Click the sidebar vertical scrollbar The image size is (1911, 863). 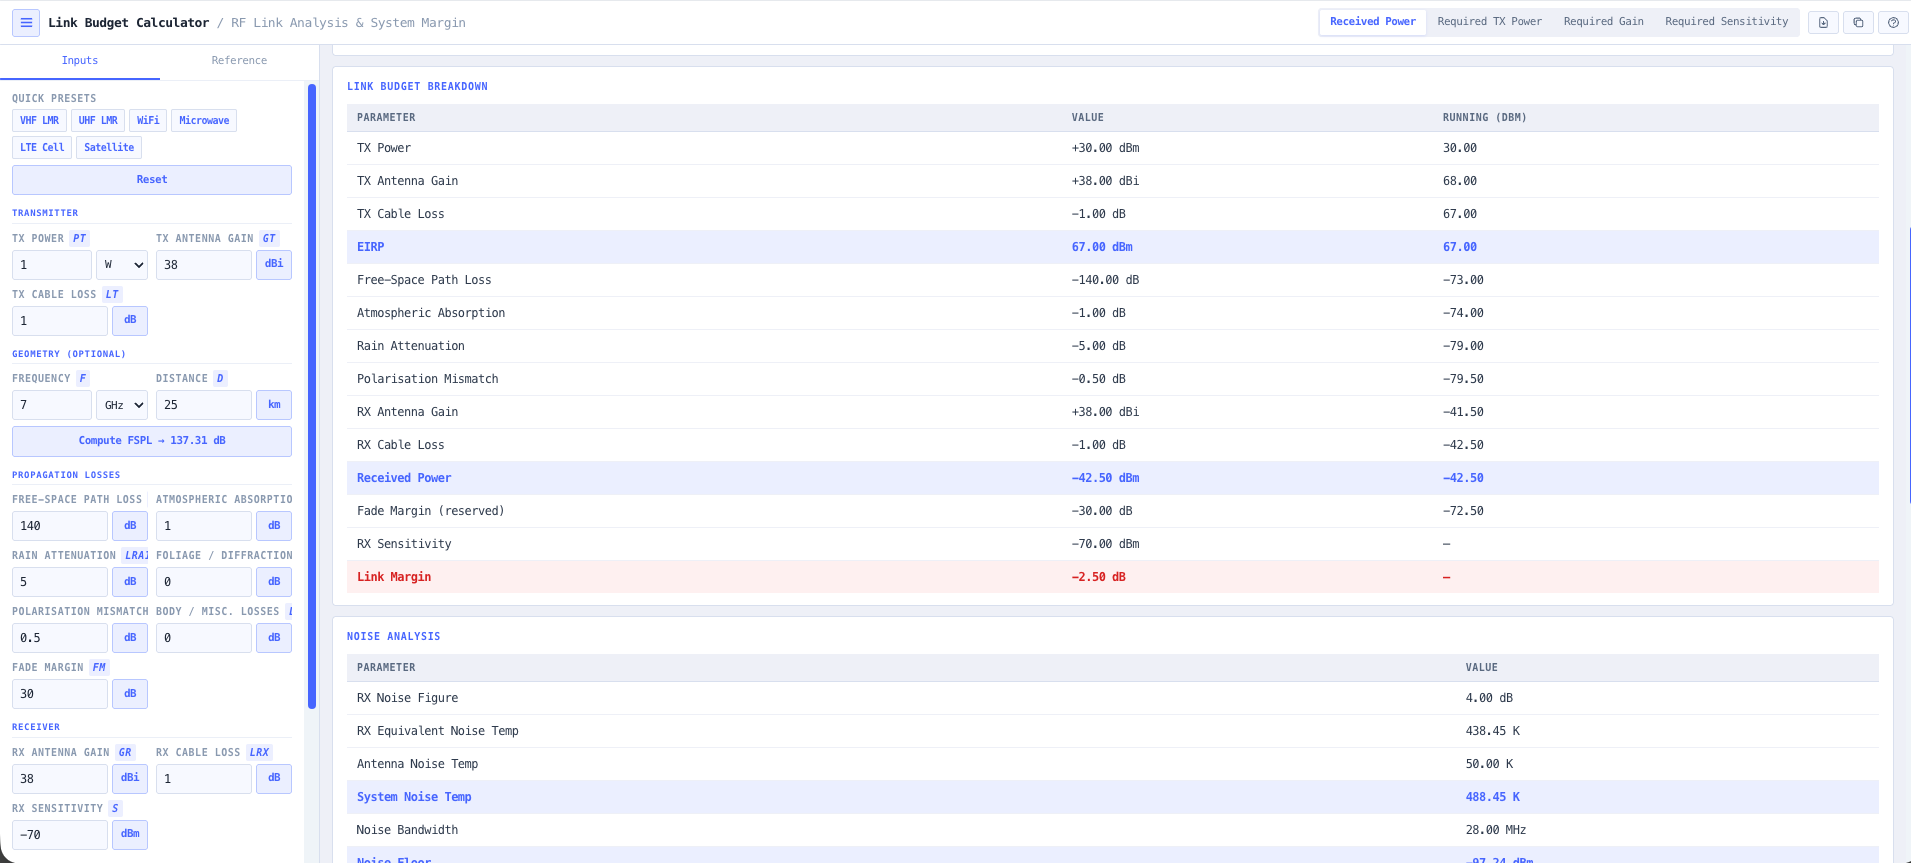312,396
